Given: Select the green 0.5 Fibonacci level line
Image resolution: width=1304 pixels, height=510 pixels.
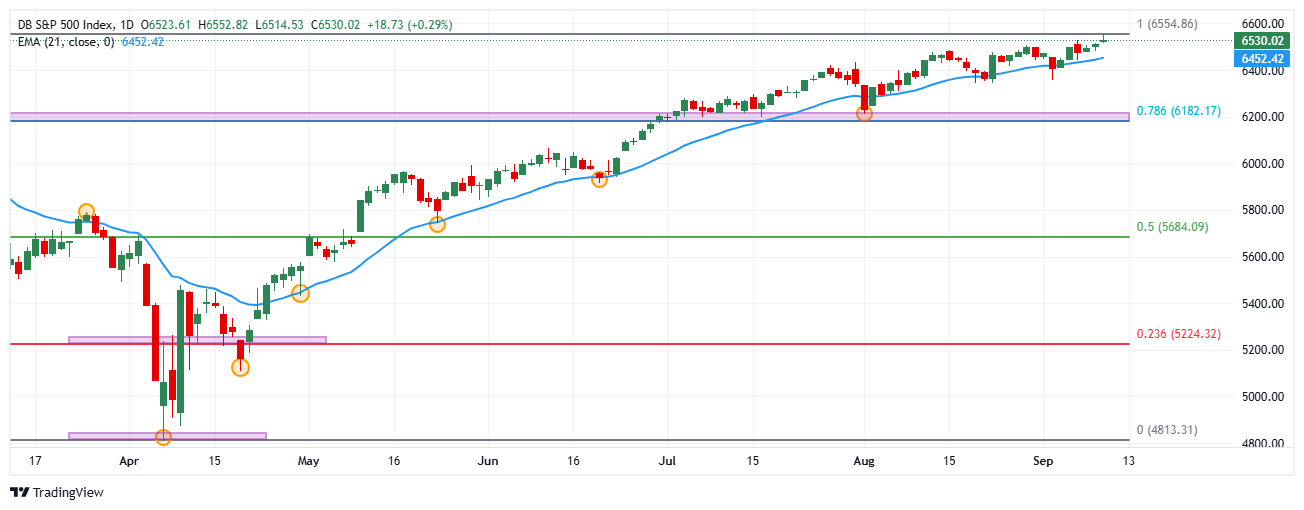Looking at the screenshot, I should [570, 237].
